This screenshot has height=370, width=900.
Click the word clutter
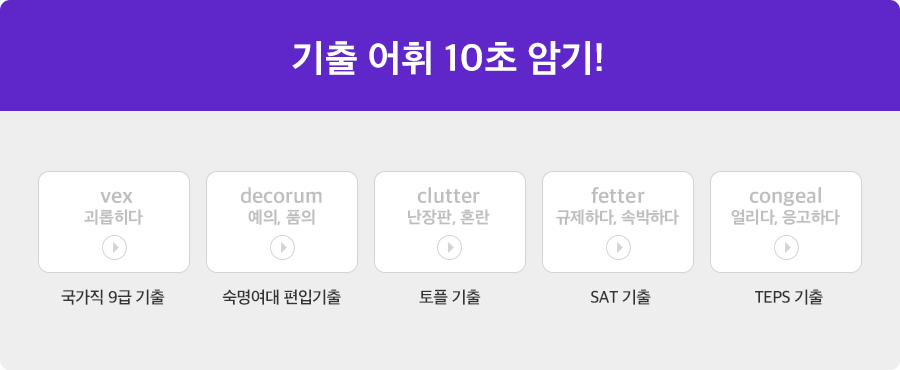click(448, 196)
